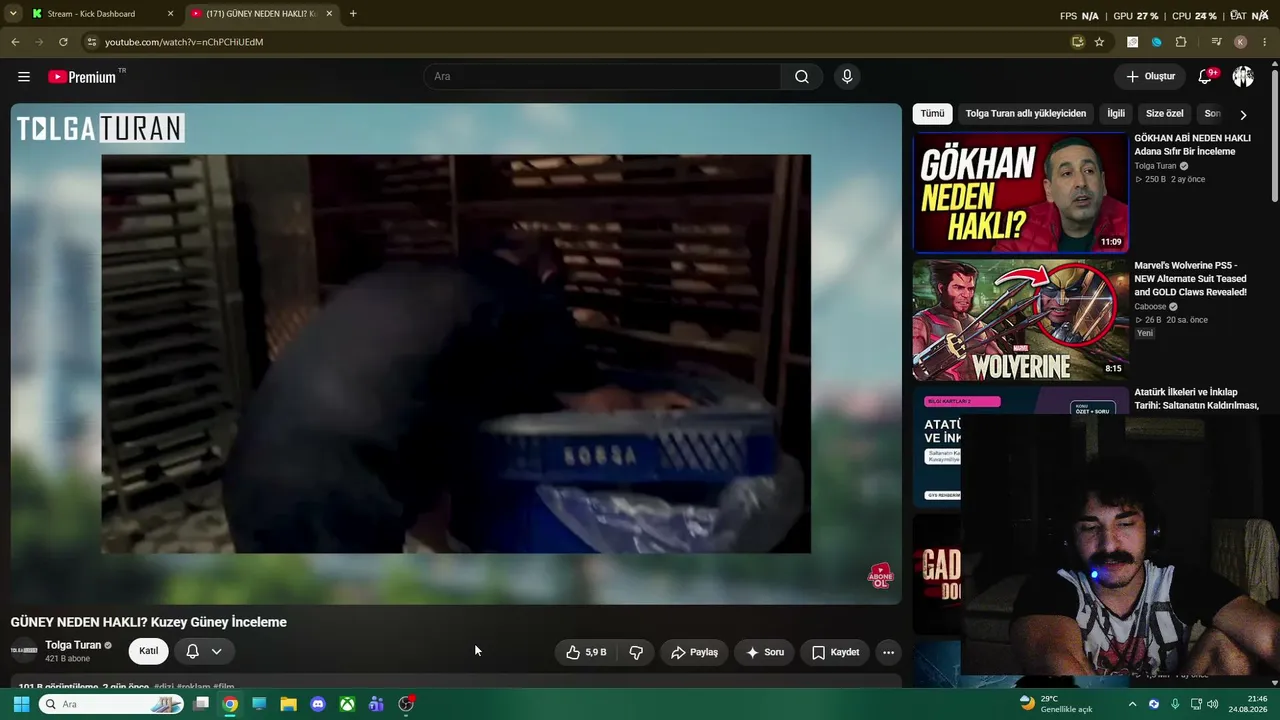Go back to the previous page

tap(15, 42)
